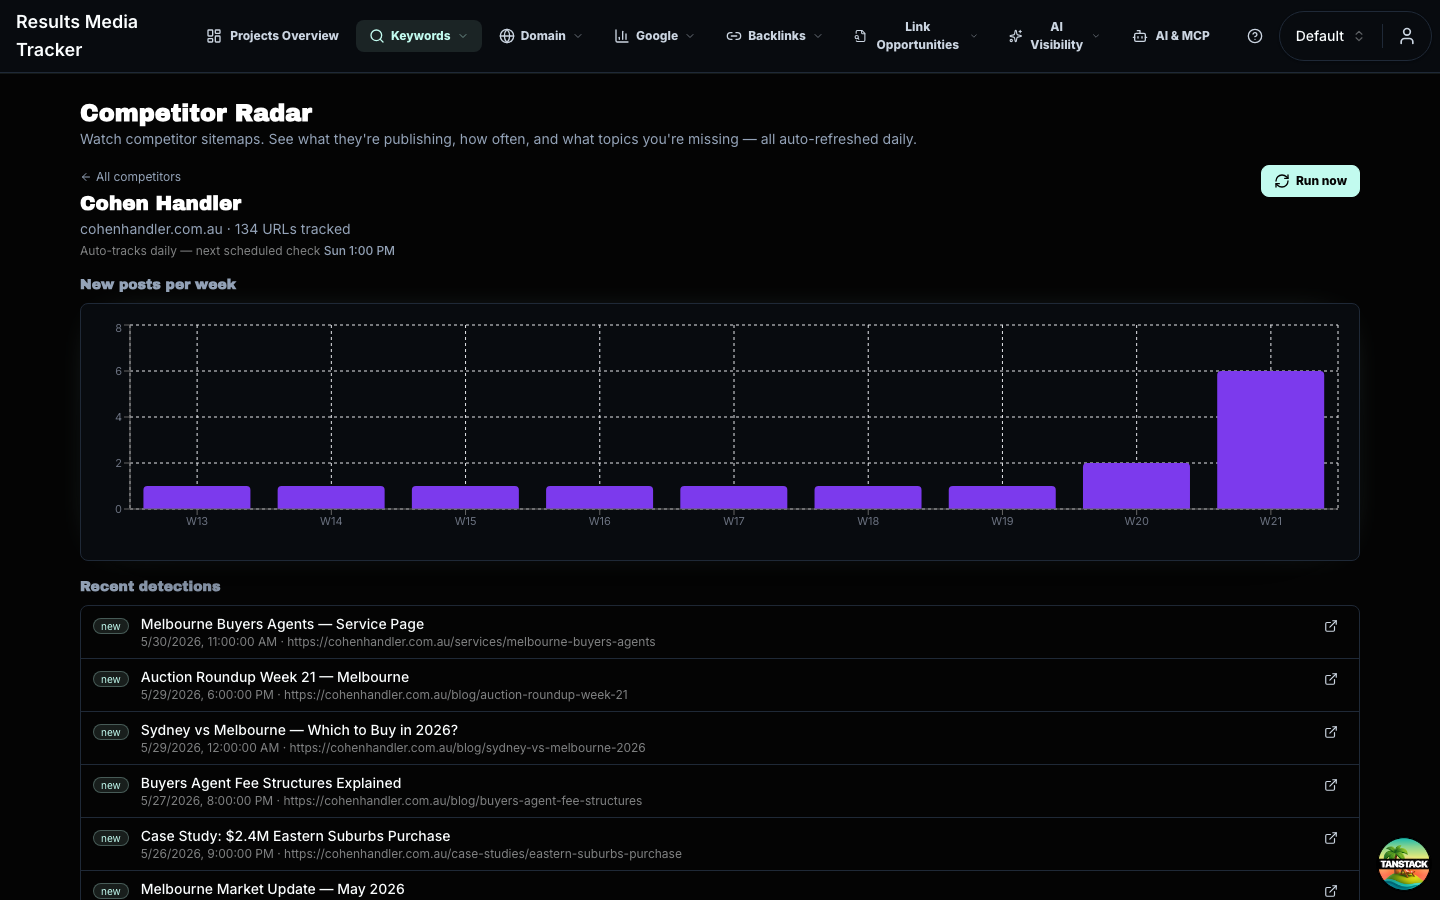
Task: Click the Backlinks chain link icon
Action: (734, 36)
